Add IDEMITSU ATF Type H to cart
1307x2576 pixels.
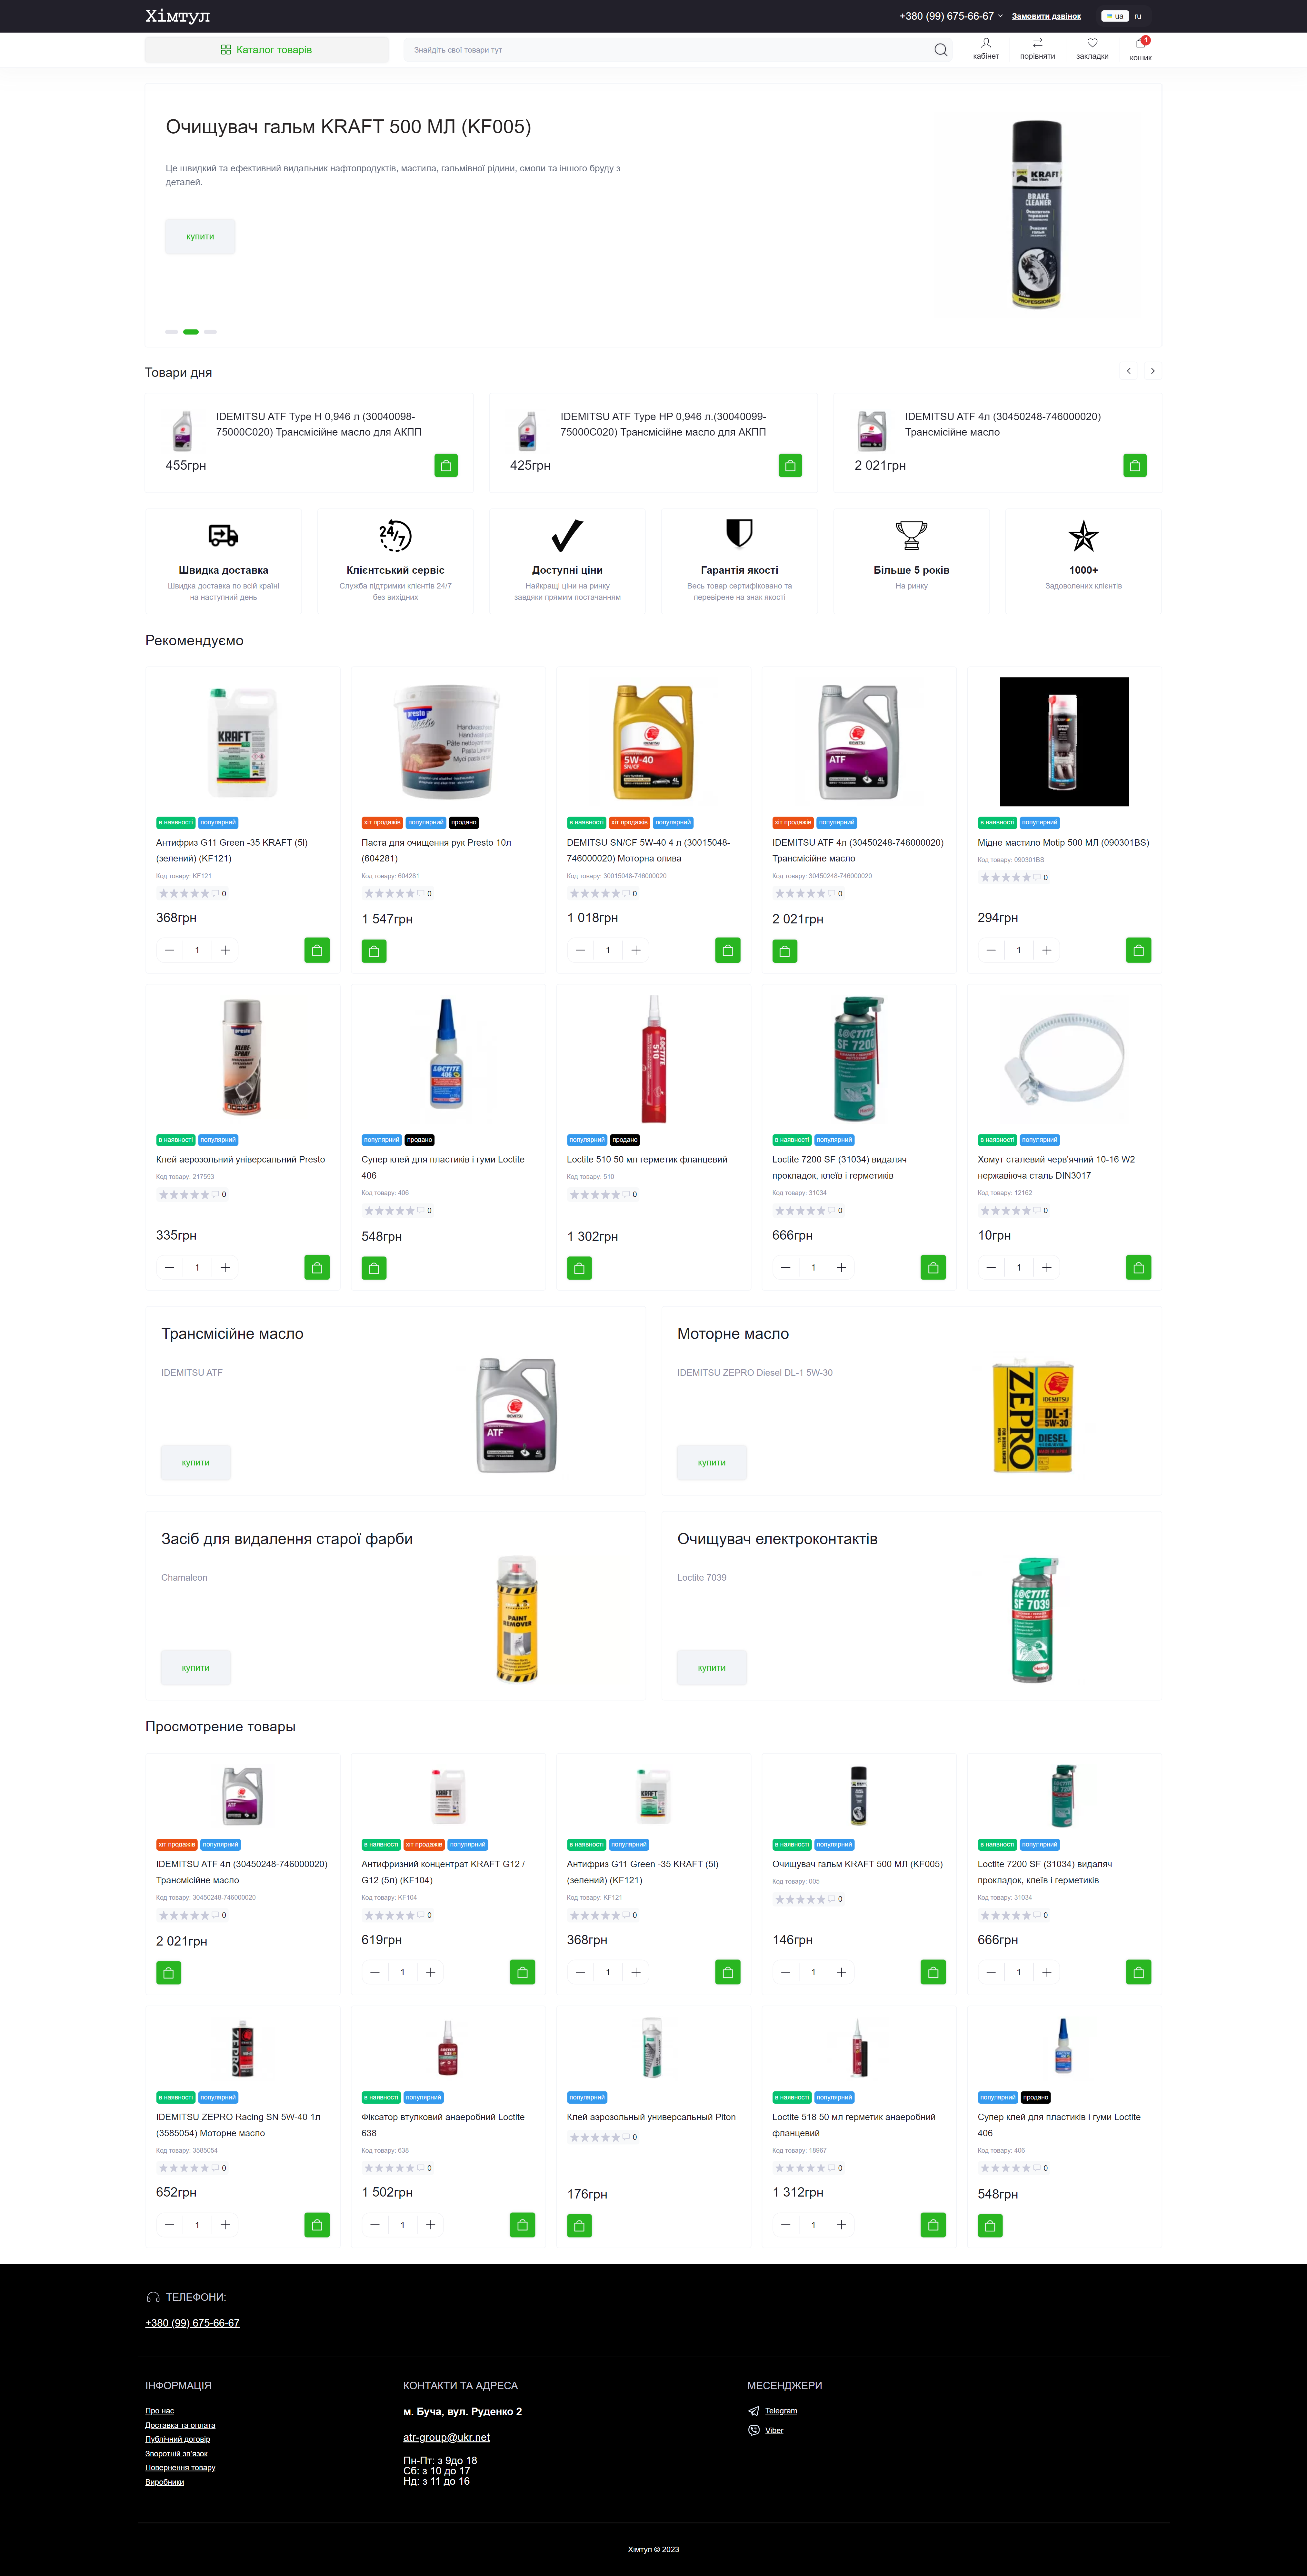coord(446,465)
